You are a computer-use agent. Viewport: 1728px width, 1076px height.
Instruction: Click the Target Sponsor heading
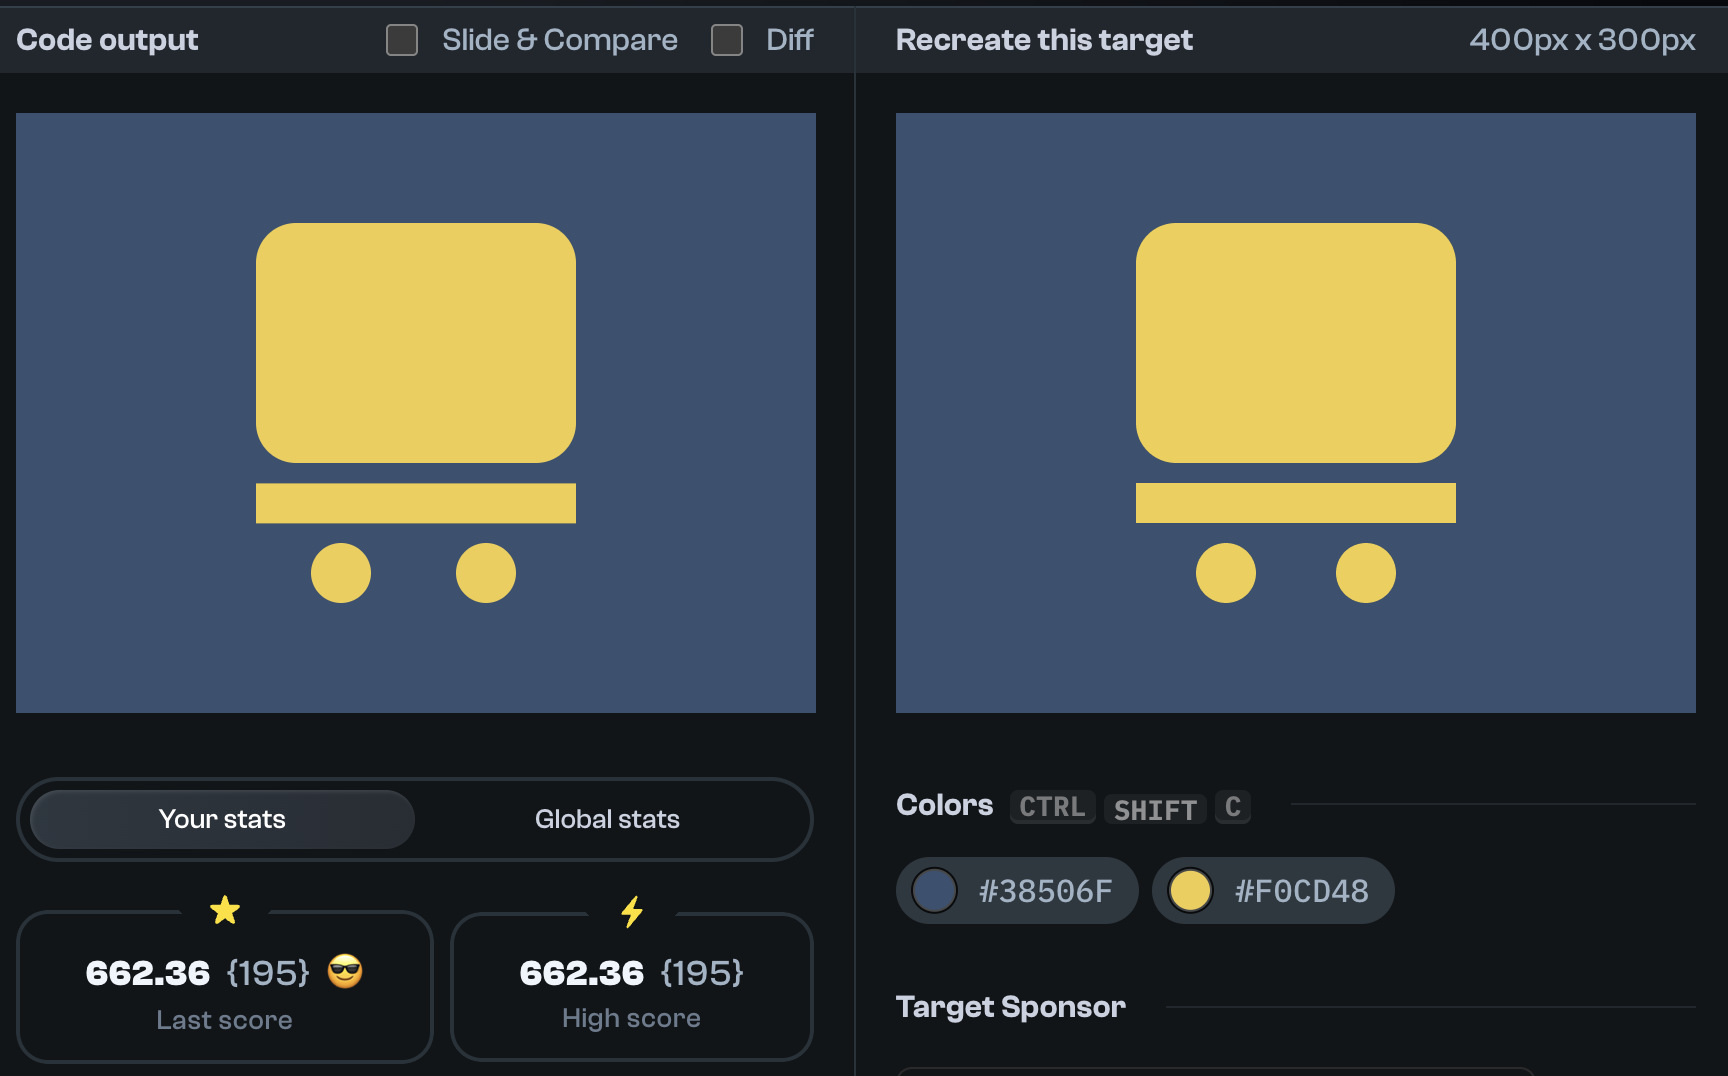coord(1010,1007)
